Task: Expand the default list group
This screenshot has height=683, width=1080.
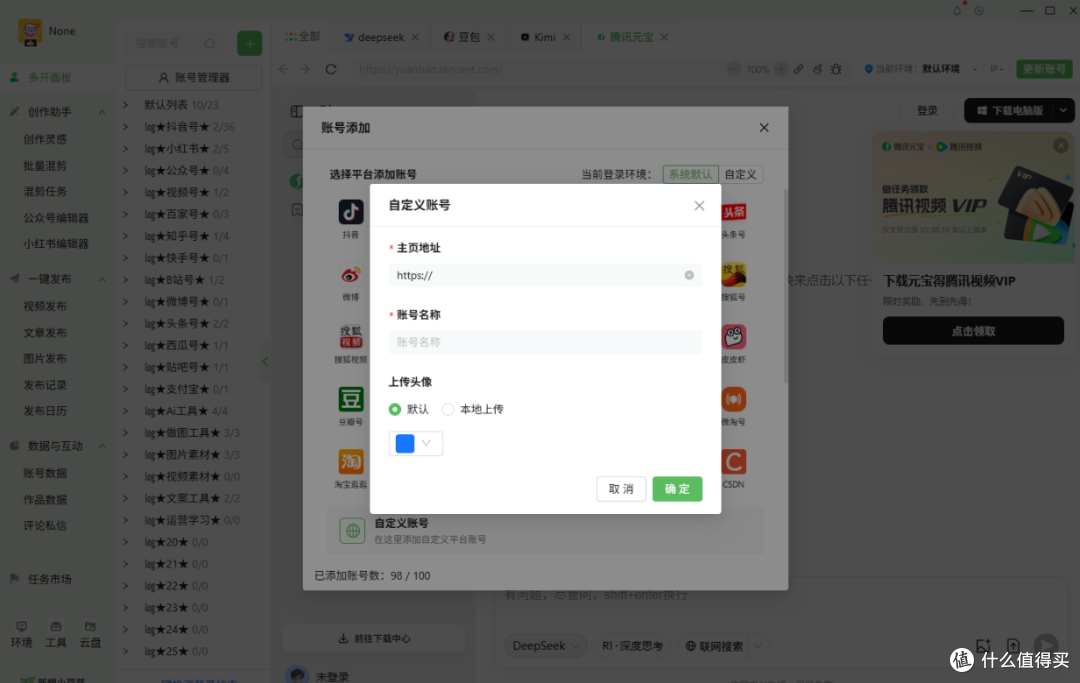Action: tap(126, 105)
